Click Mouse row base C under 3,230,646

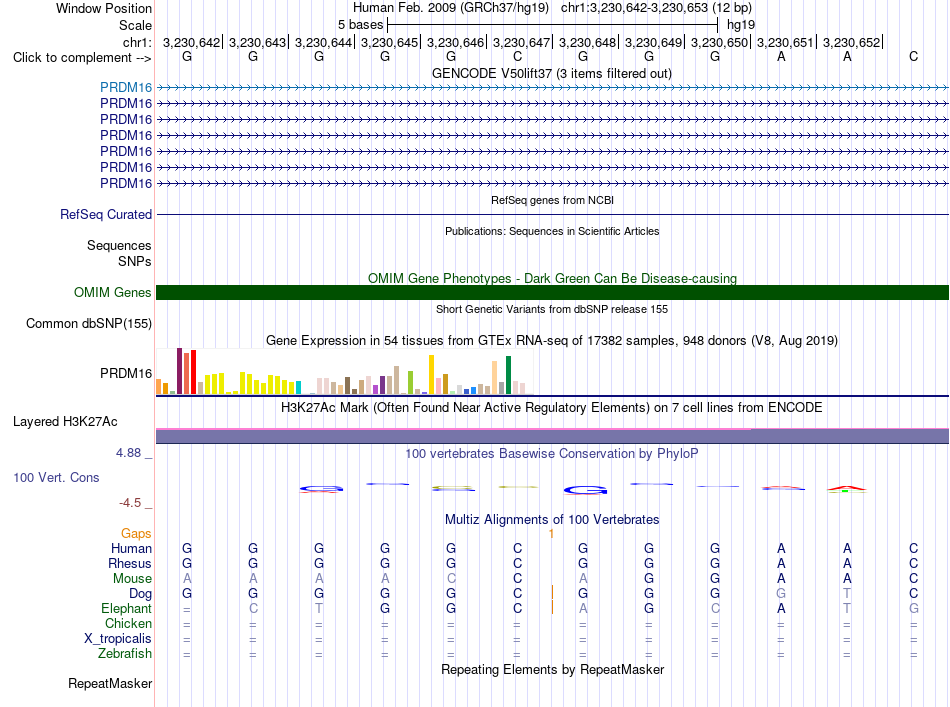point(451,579)
